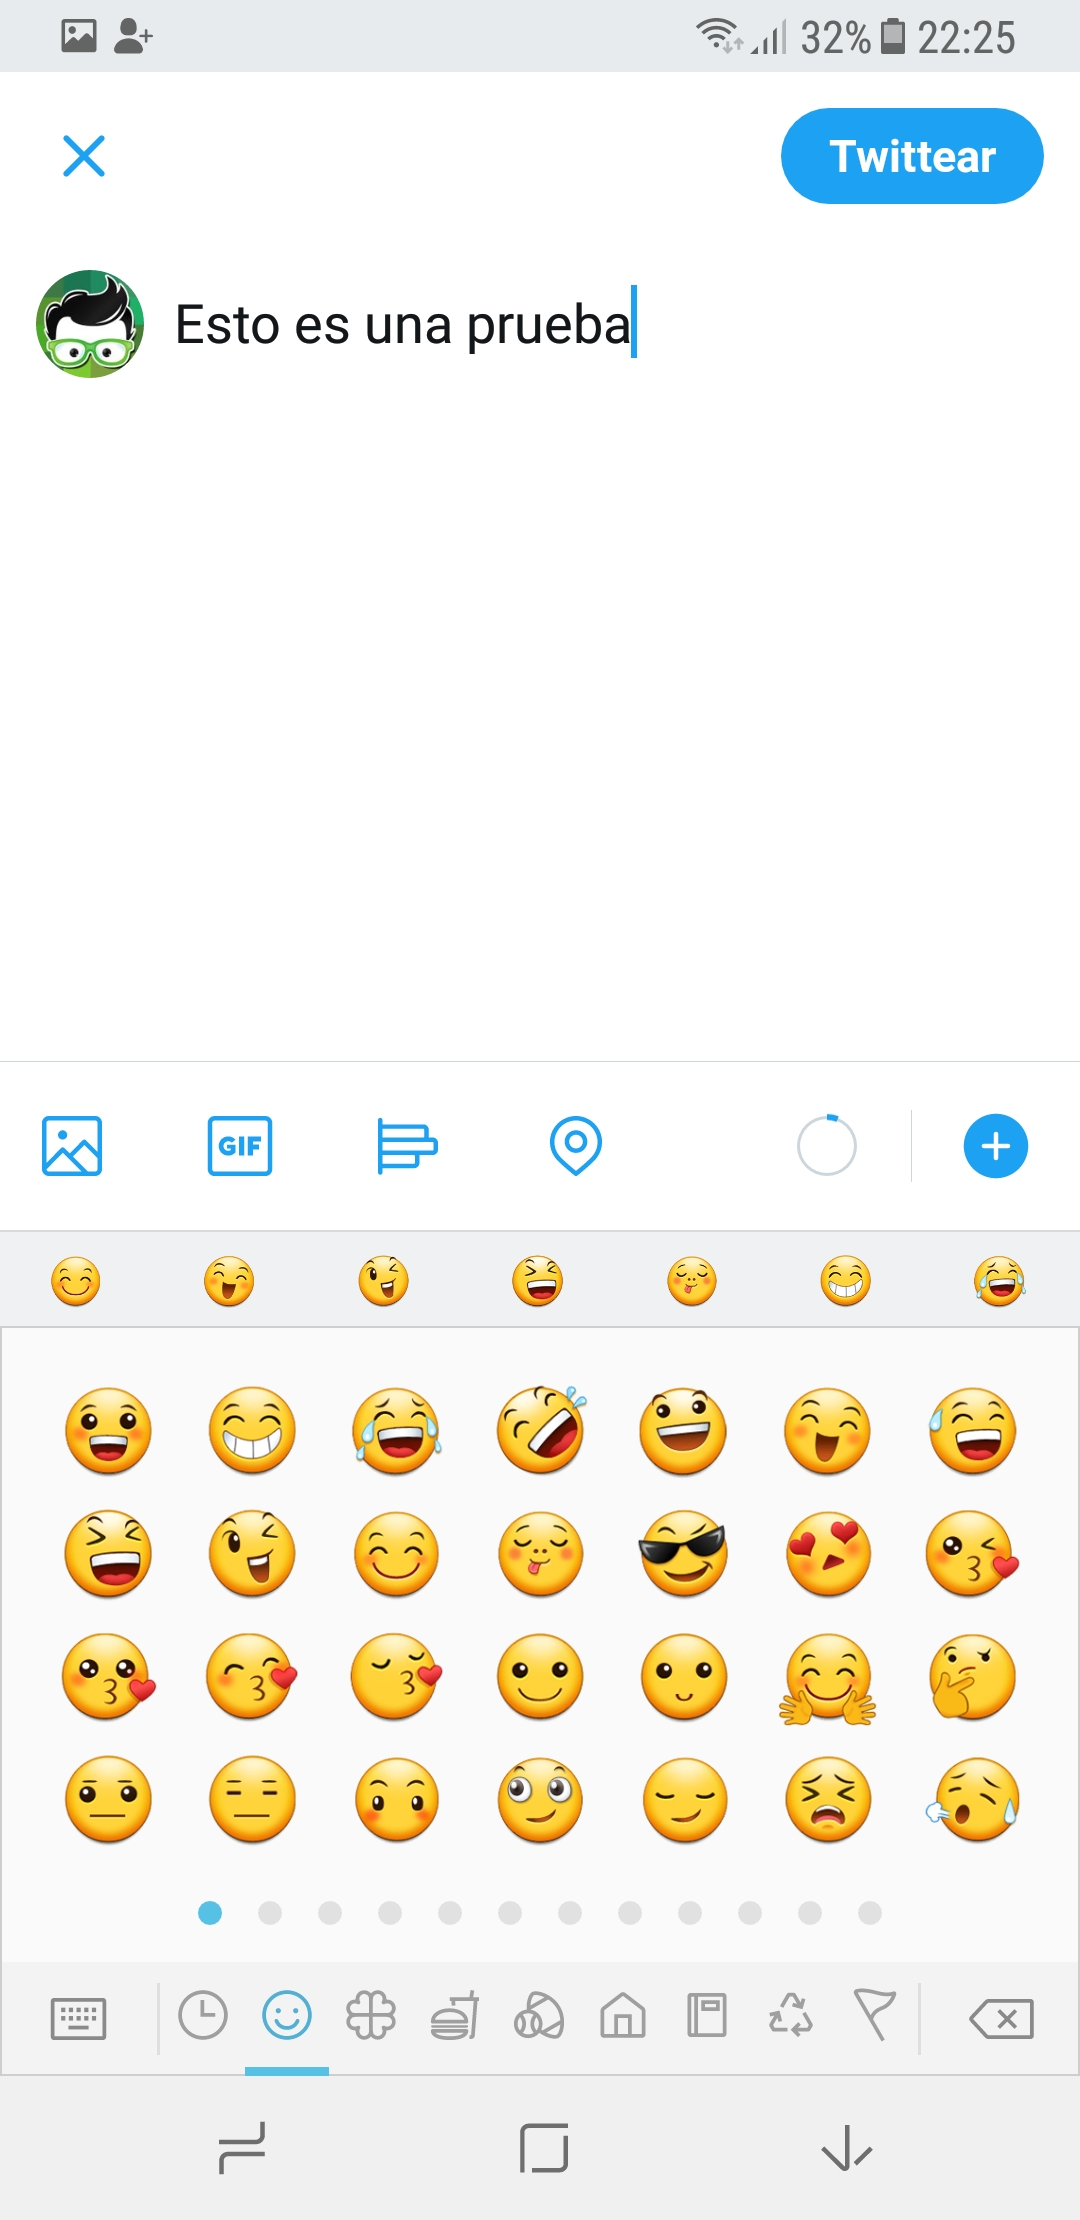Open the recent emojis tab
The width and height of the screenshot is (1080, 2220).
point(203,2016)
